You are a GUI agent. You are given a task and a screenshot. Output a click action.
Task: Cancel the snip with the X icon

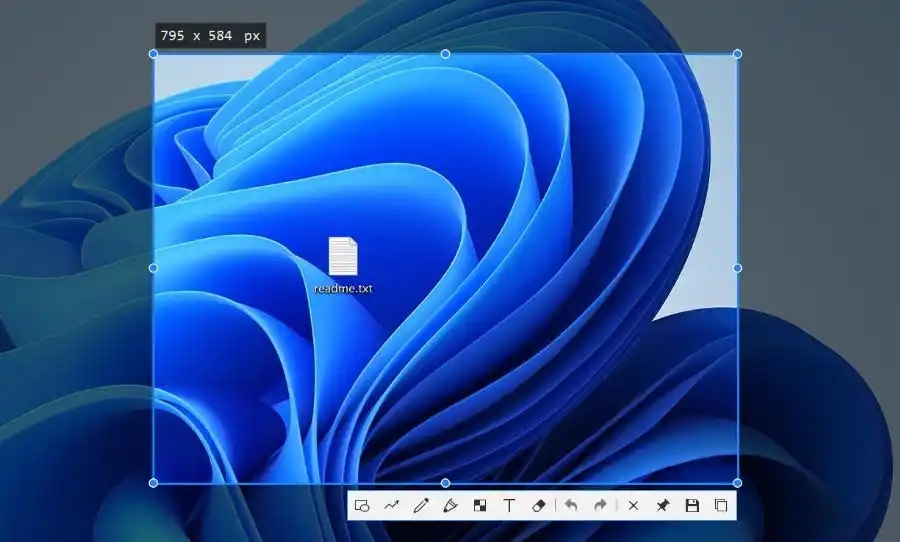[x=633, y=506]
